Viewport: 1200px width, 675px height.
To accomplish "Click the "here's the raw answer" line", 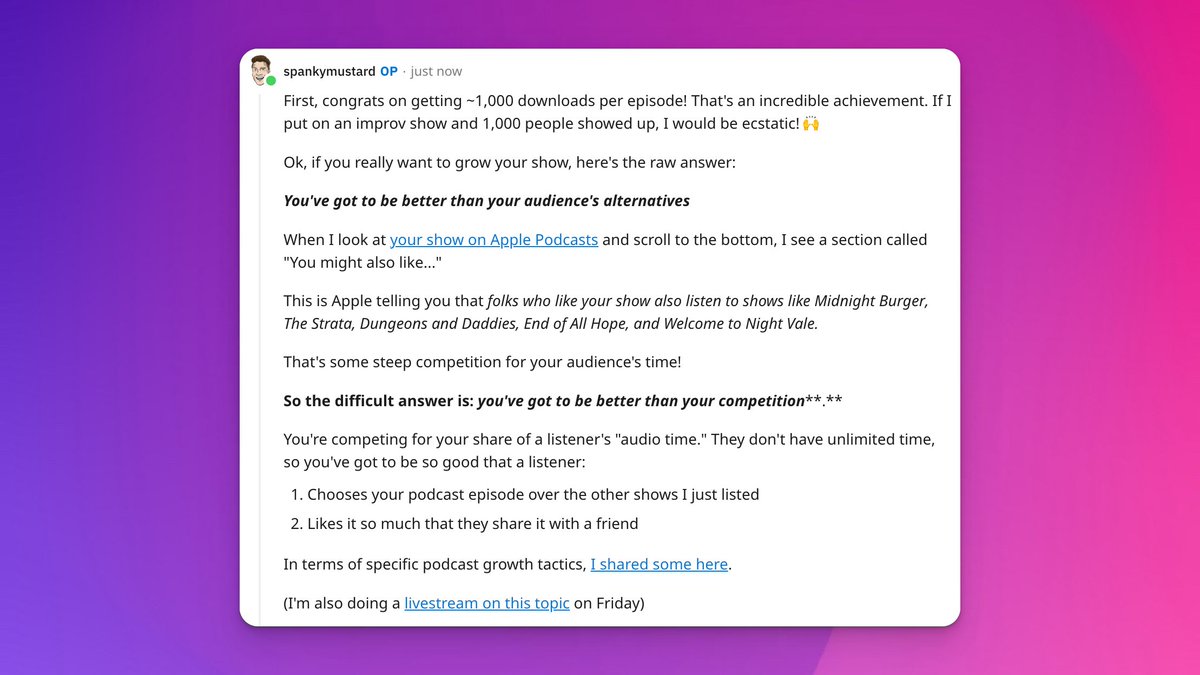I will 509,162.
